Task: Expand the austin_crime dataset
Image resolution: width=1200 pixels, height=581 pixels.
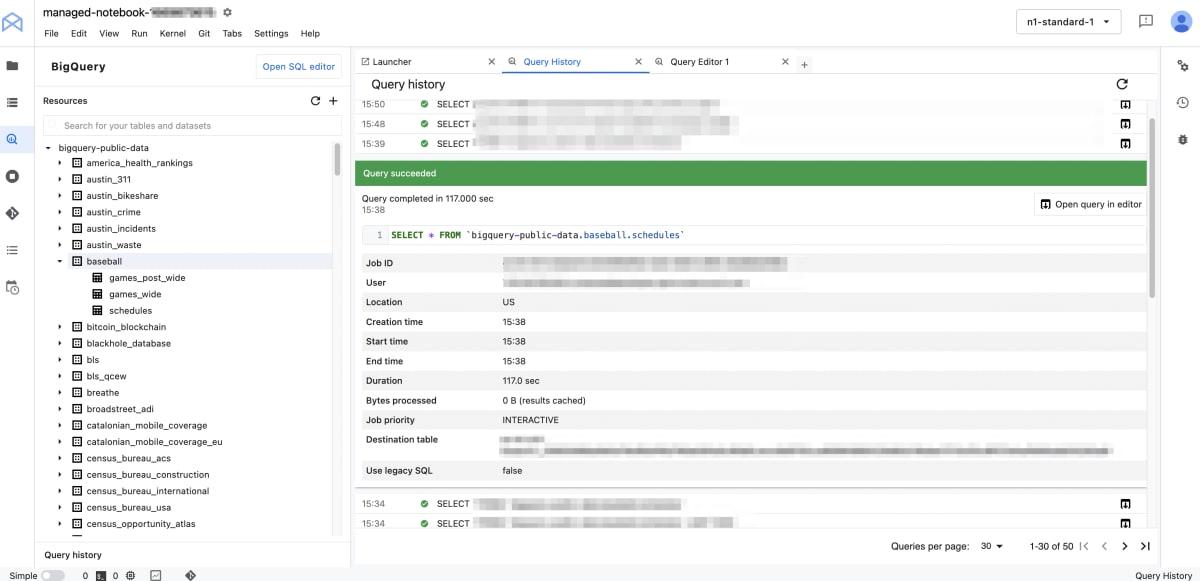Action: (60, 212)
